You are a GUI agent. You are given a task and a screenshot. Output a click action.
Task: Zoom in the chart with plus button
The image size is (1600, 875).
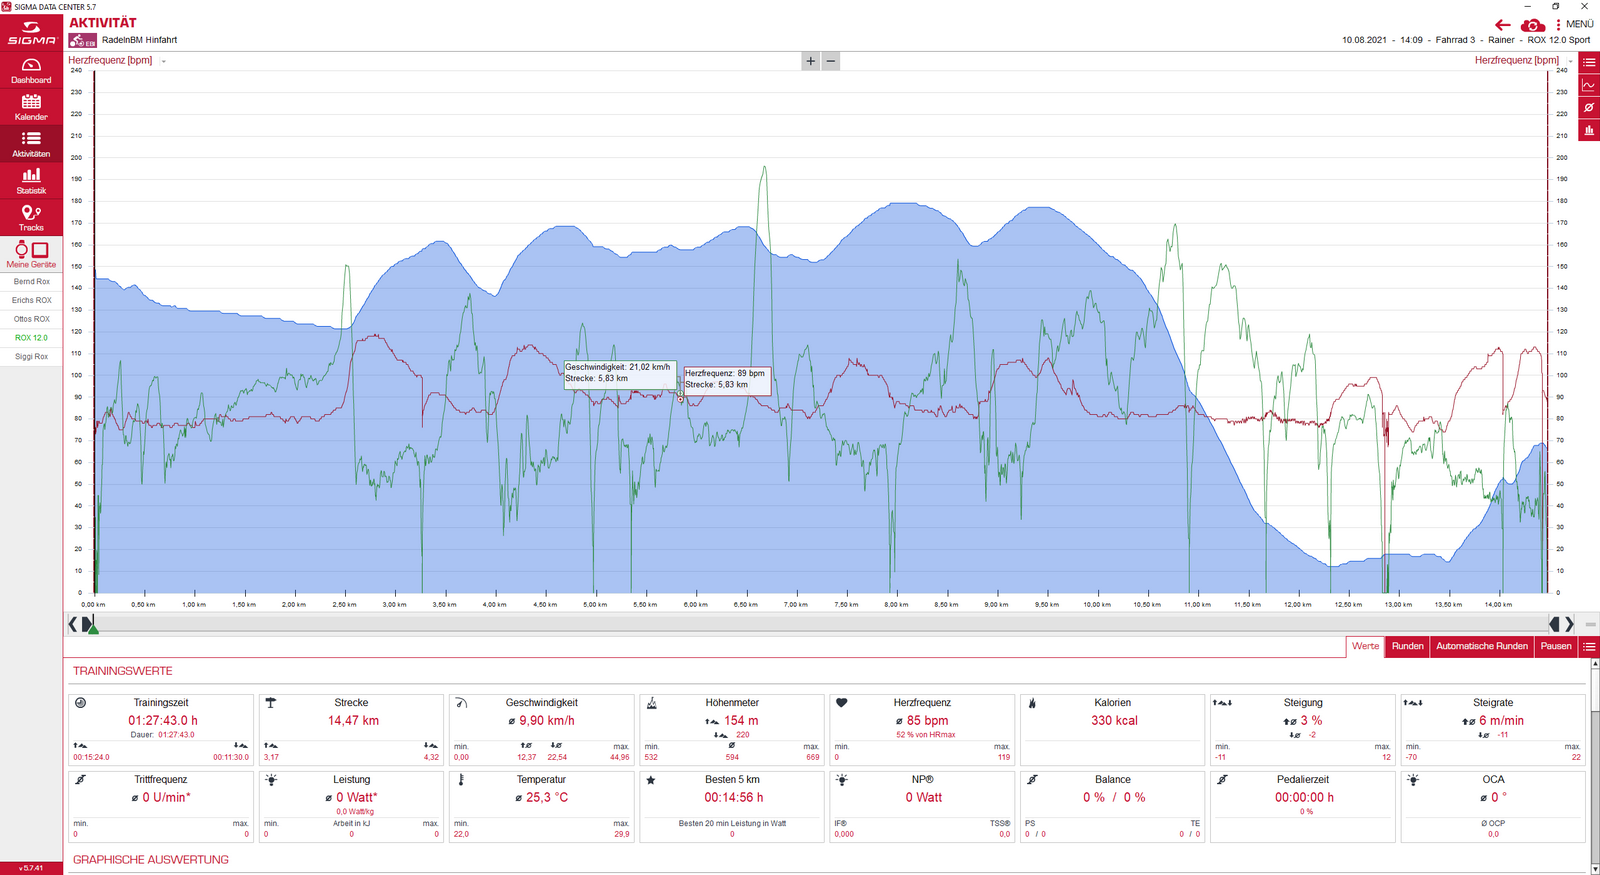pos(810,61)
